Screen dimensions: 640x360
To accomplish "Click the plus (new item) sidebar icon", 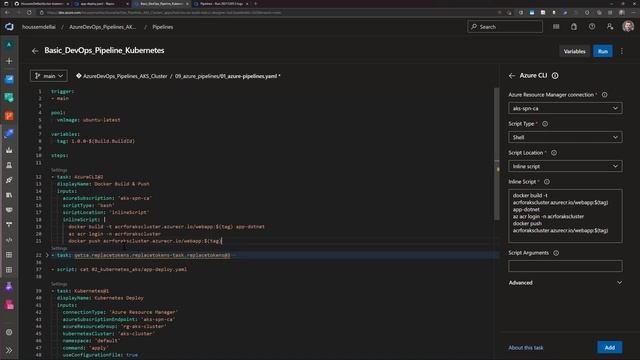I will point(9,61).
